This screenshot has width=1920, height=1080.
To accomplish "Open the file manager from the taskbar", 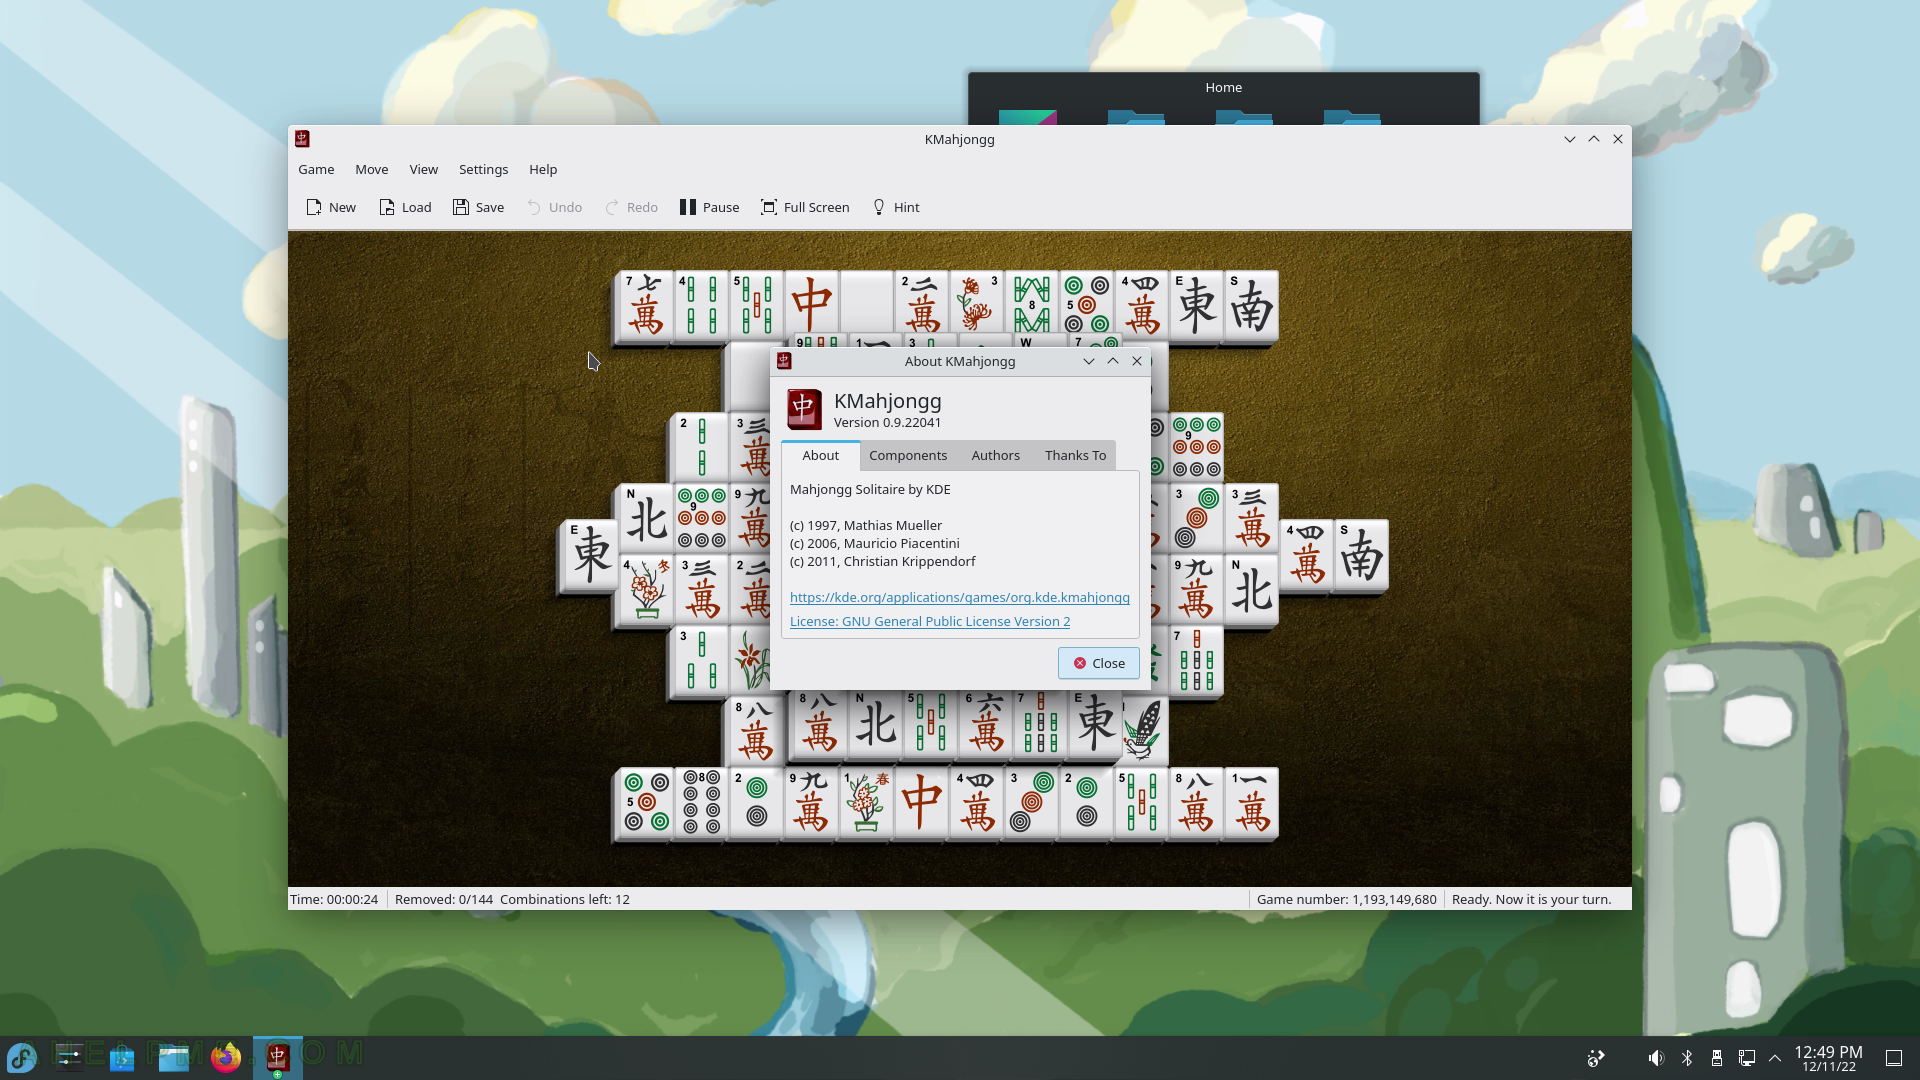I will [x=174, y=1057].
